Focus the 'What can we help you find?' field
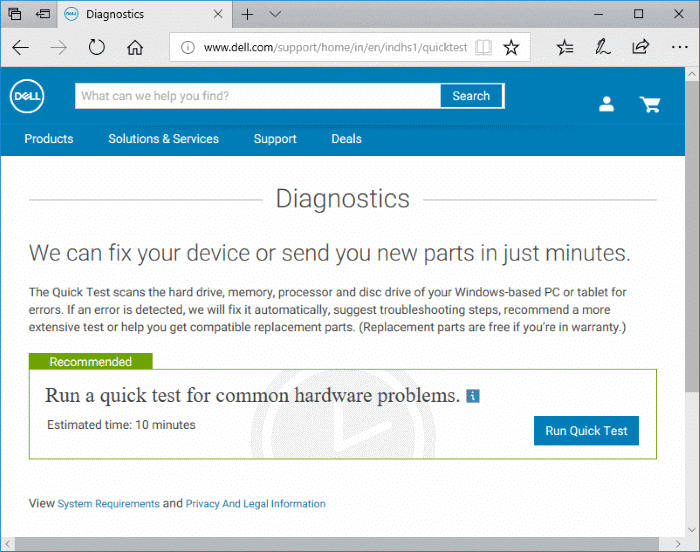700x552 pixels. point(258,96)
